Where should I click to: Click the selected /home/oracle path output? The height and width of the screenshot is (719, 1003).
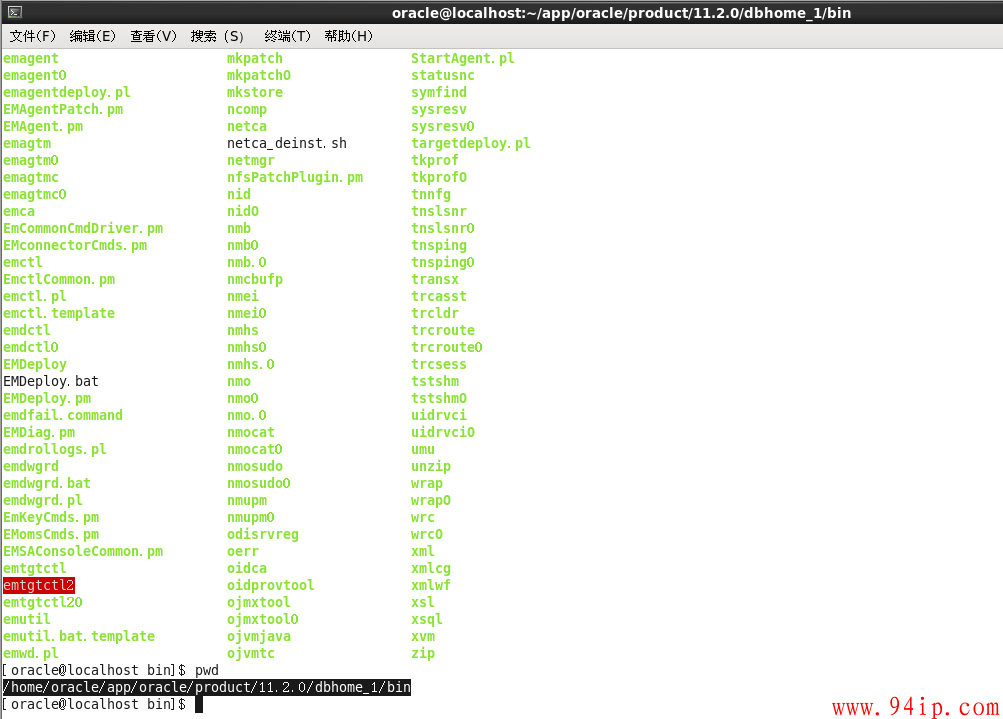tap(207, 687)
